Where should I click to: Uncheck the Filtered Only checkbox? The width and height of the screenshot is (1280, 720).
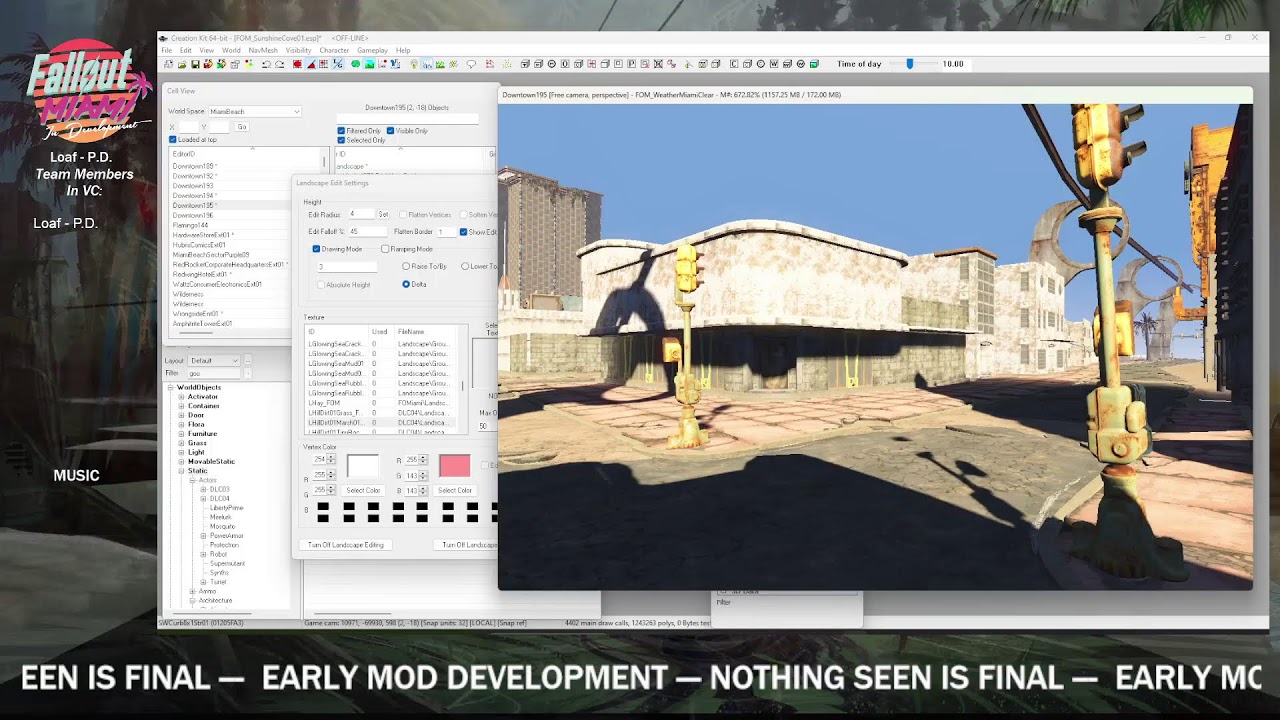tap(342, 131)
